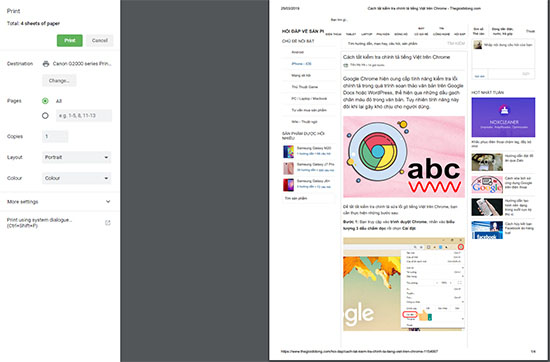Click the Google doodle thumbnail in sidebar
Image resolution: width=550 pixels, height=362 pixels.
[487, 185]
